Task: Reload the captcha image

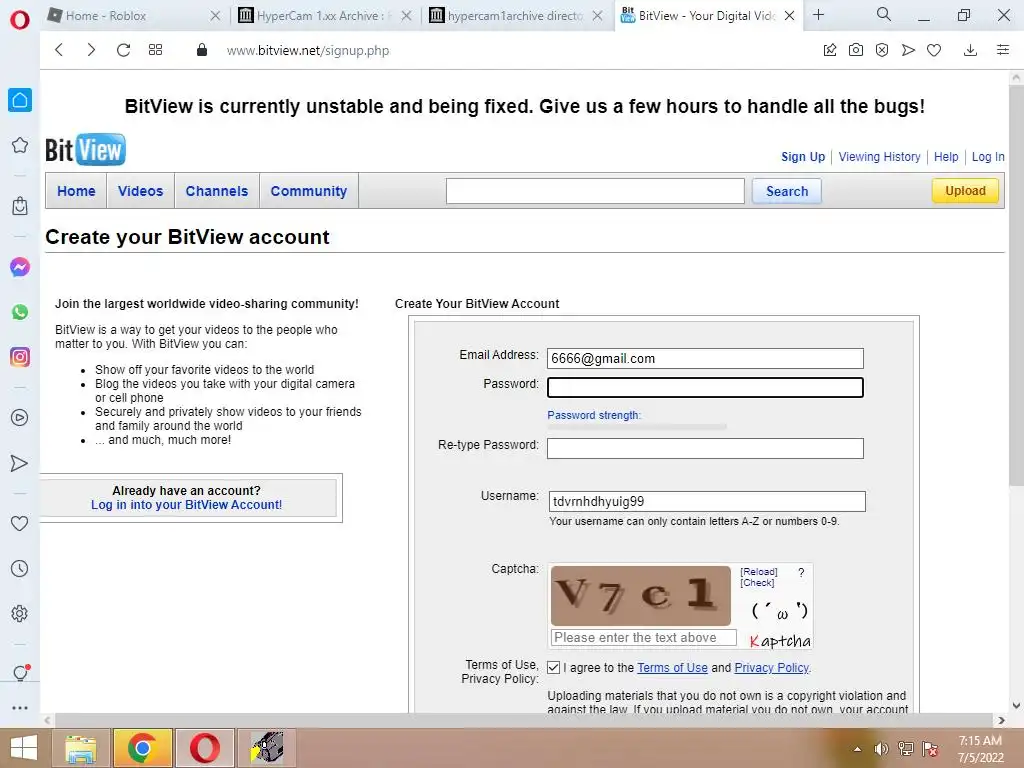Action: (759, 571)
